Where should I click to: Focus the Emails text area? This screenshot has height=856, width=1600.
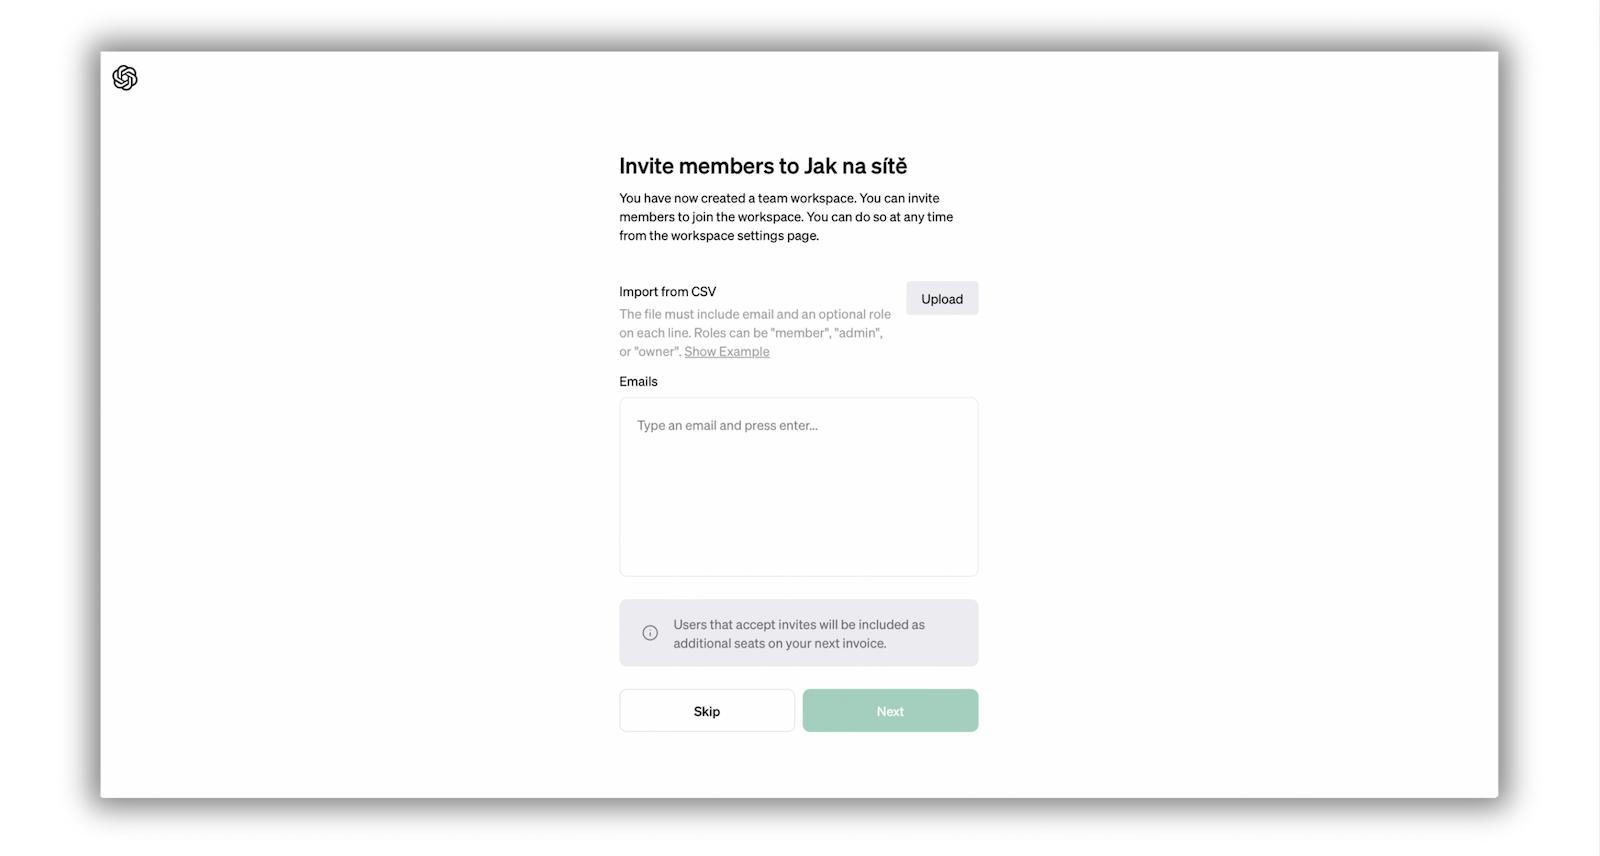(x=798, y=487)
